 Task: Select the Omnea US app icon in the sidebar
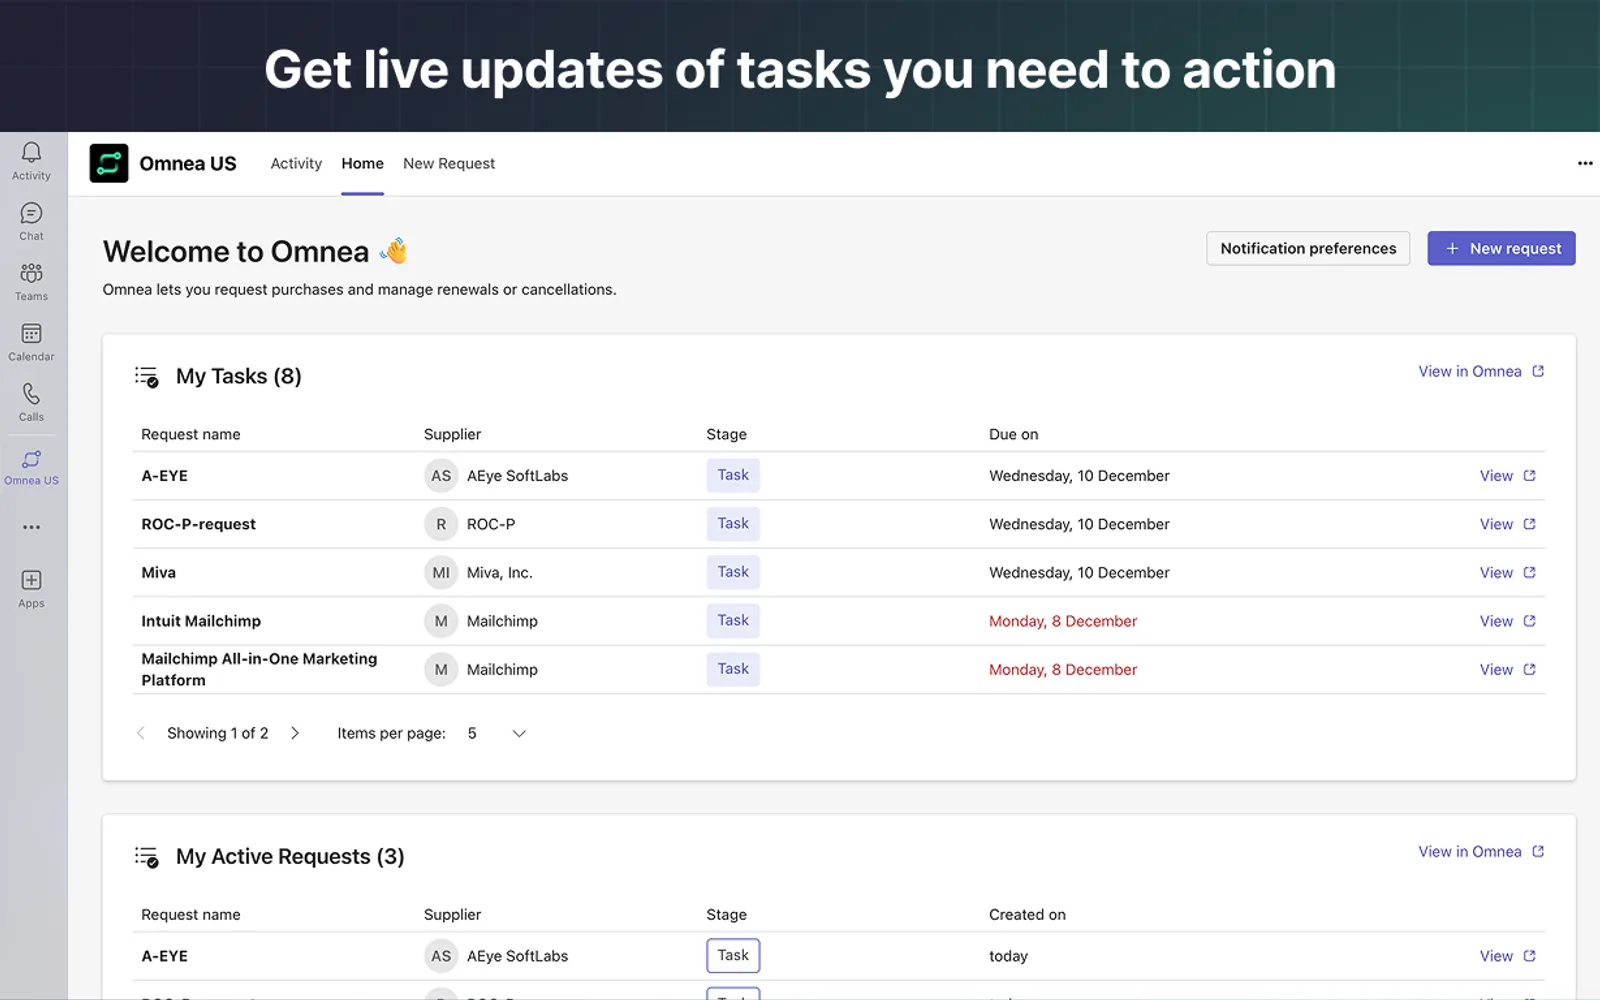click(x=31, y=467)
